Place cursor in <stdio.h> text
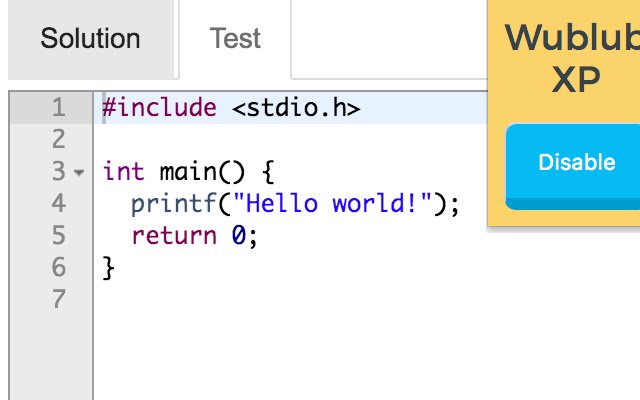 coord(296,108)
